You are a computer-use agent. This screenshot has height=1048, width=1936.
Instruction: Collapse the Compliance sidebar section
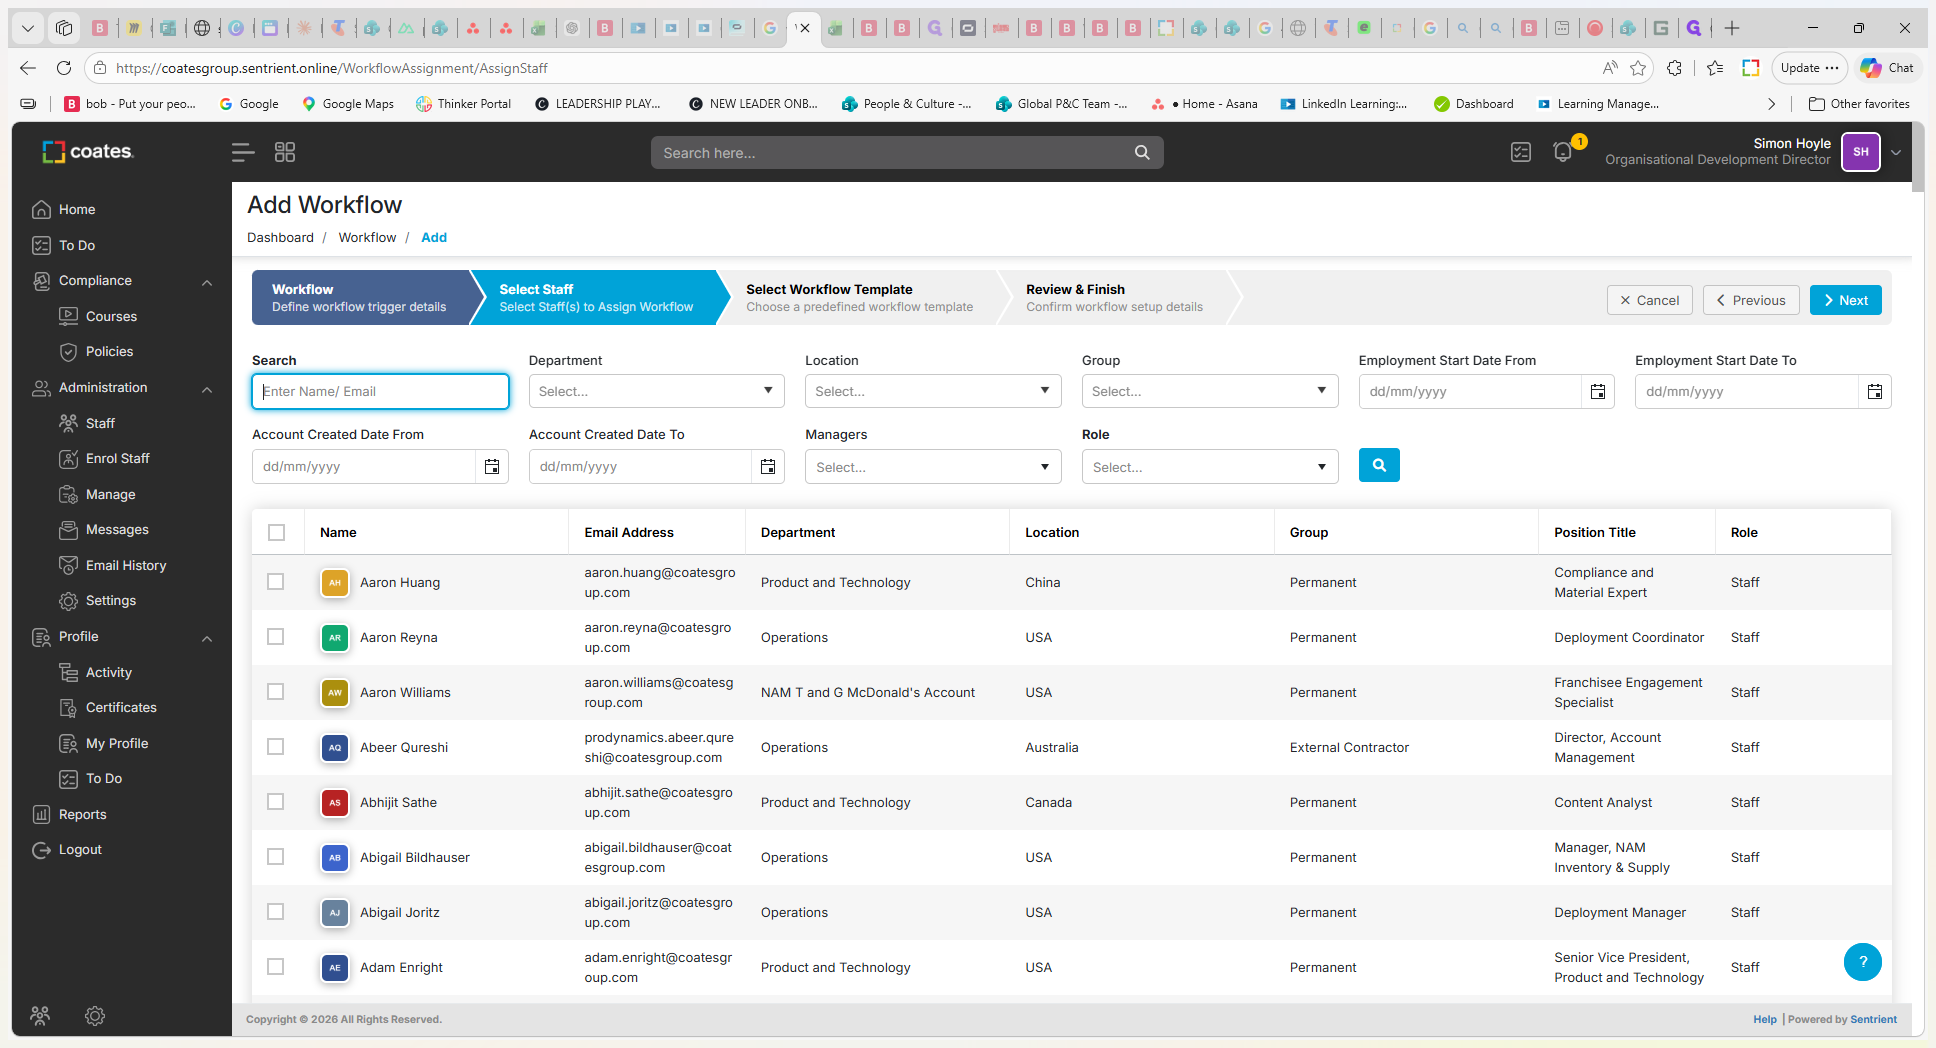click(207, 282)
